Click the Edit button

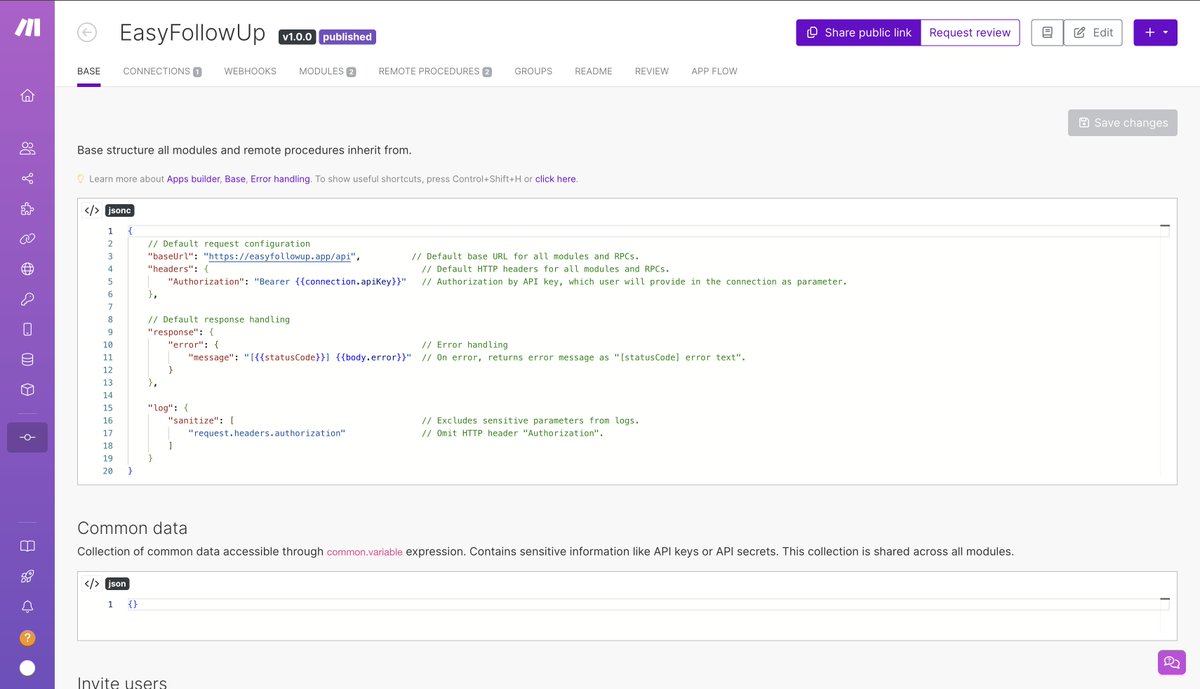1093,32
